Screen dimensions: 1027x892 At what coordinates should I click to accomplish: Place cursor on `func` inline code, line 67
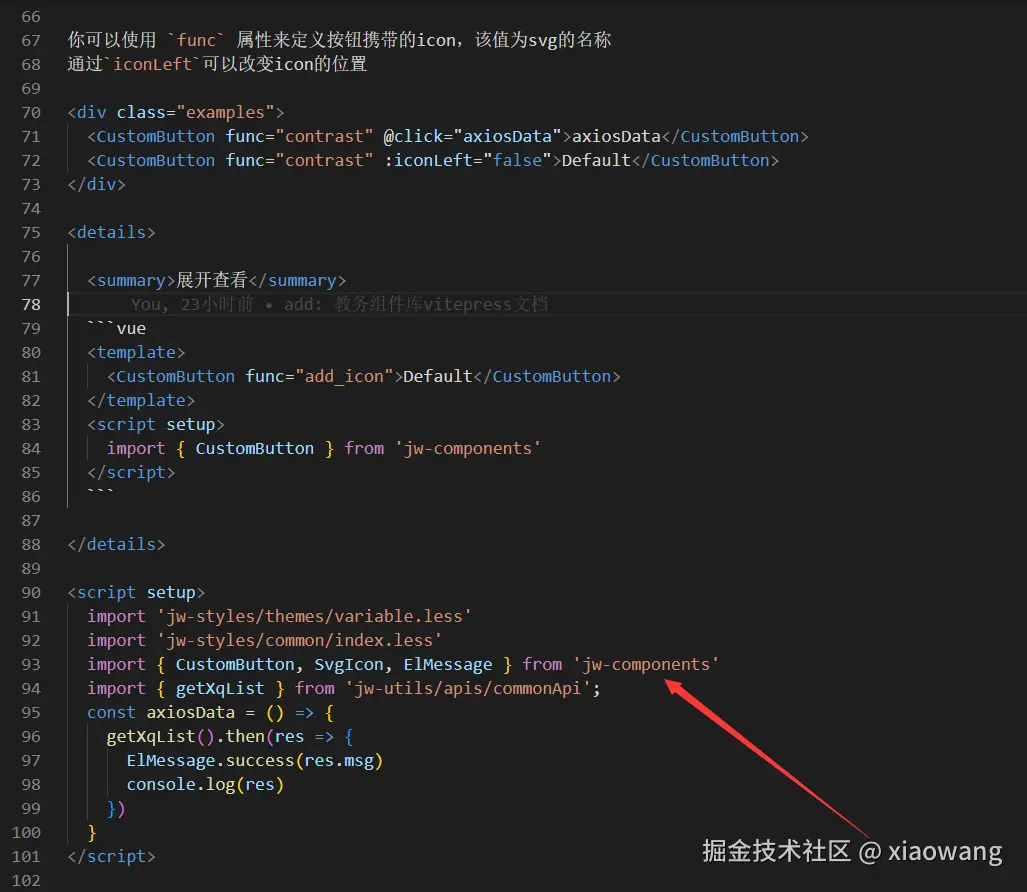point(196,41)
